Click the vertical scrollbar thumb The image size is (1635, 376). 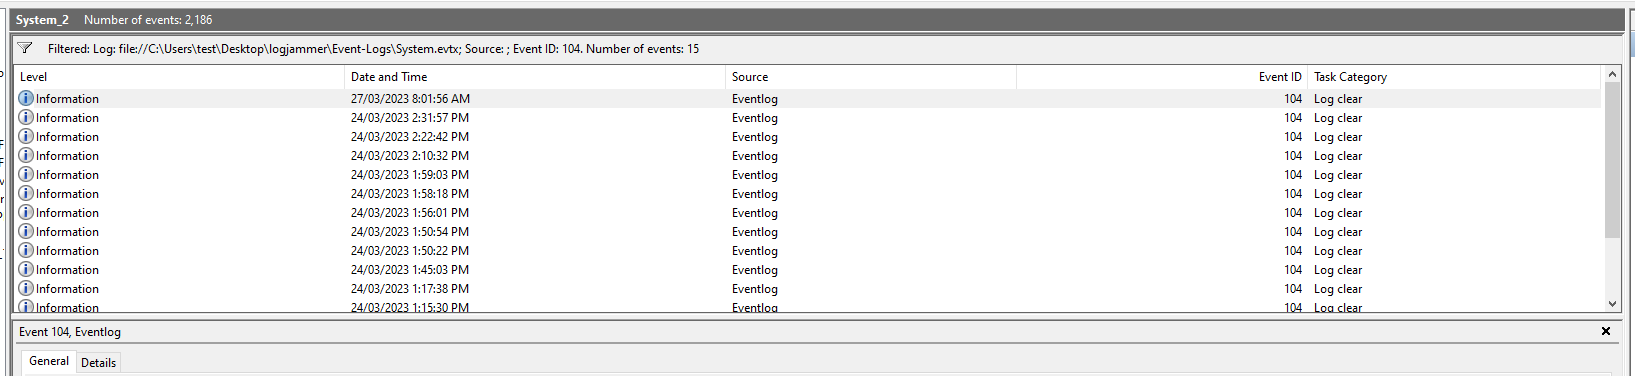click(1612, 160)
